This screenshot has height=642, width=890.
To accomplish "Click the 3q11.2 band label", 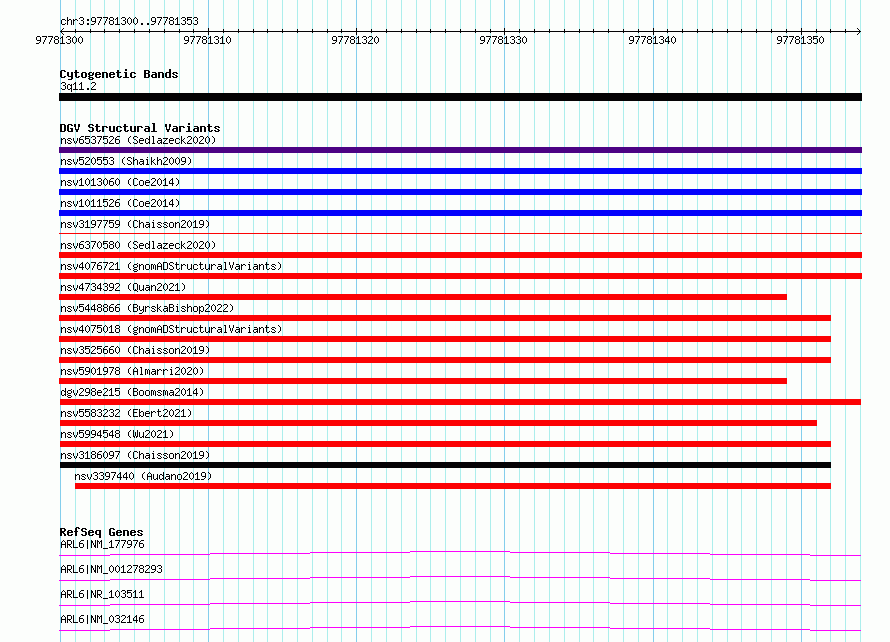I will coord(78,86).
